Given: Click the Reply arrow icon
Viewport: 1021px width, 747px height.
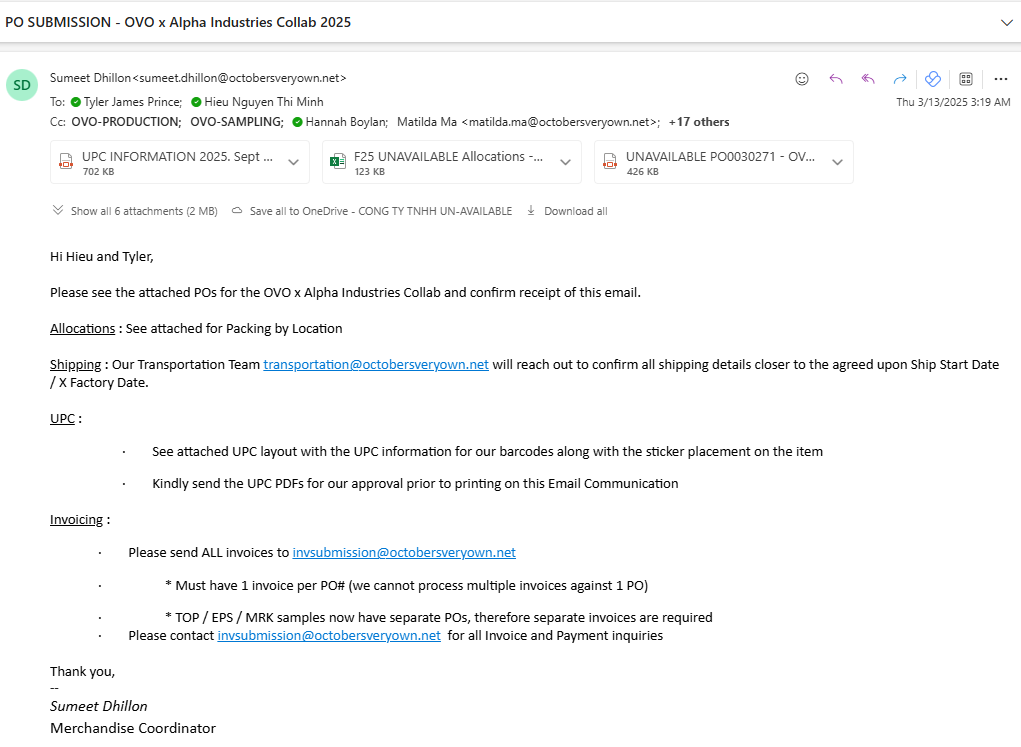Looking at the screenshot, I should point(836,79).
